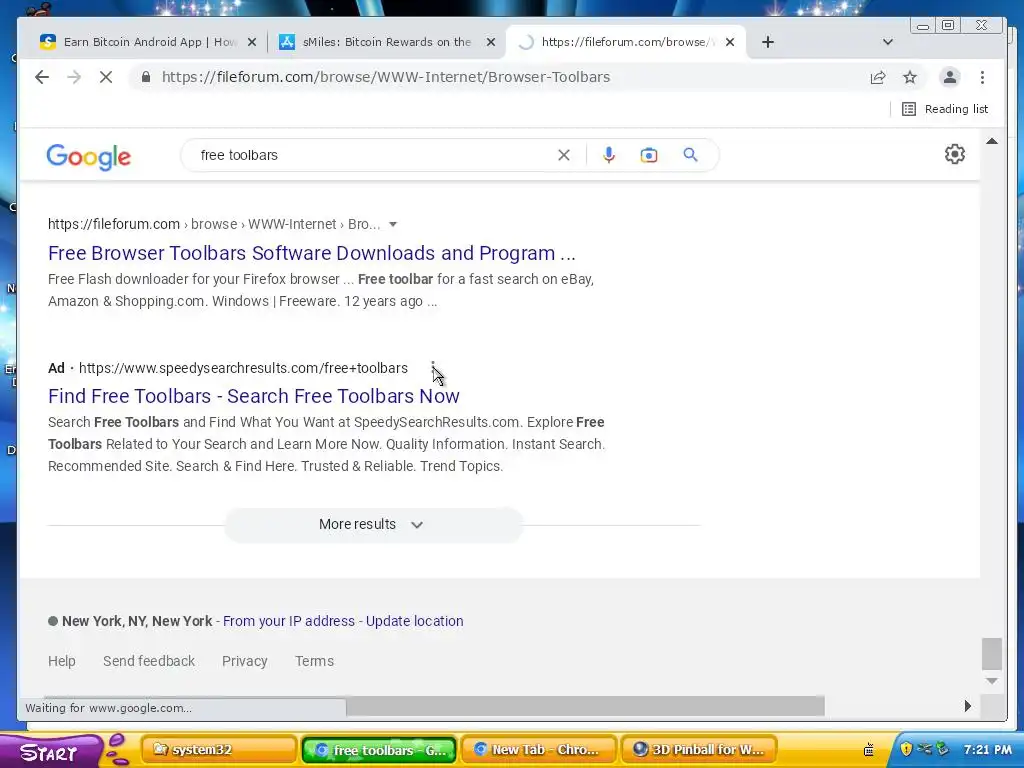The width and height of the screenshot is (1024, 768).
Task: Open the Start menu
Action: pyautogui.click(x=51, y=751)
